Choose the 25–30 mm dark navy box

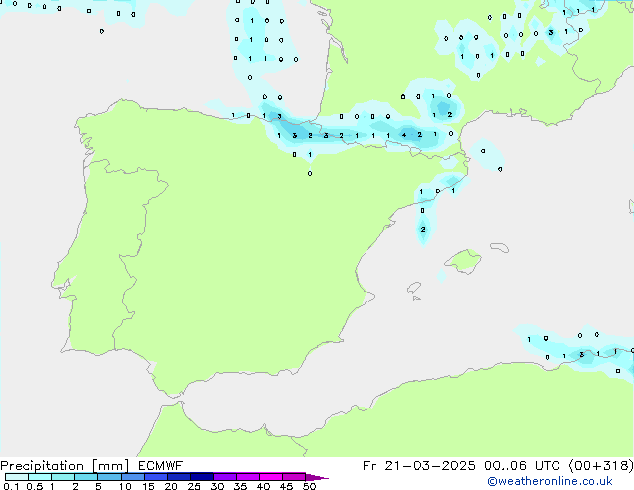pyautogui.click(x=202, y=477)
